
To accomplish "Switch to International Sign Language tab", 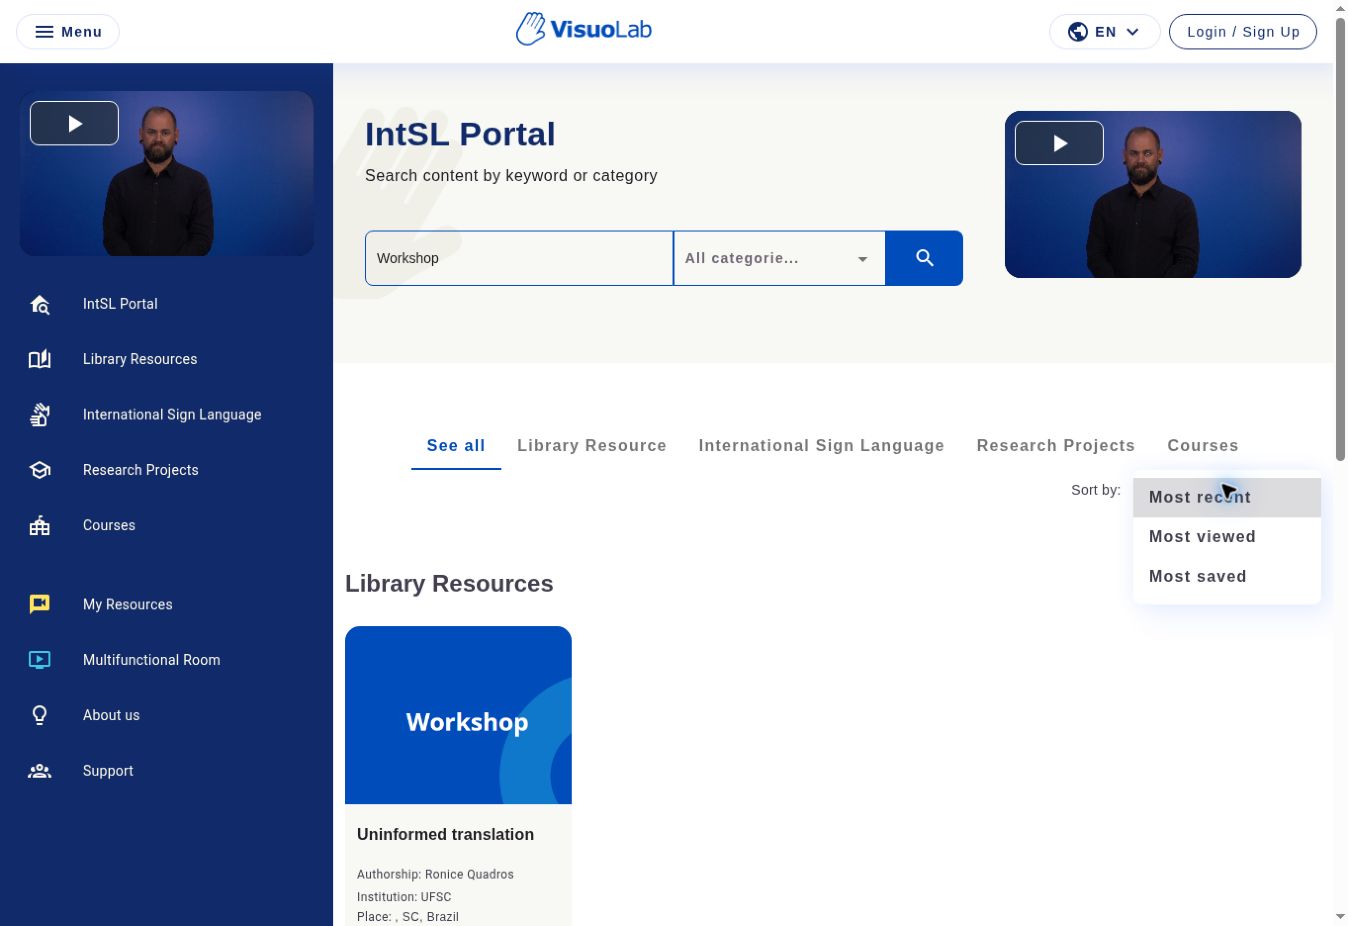I will point(822,446).
